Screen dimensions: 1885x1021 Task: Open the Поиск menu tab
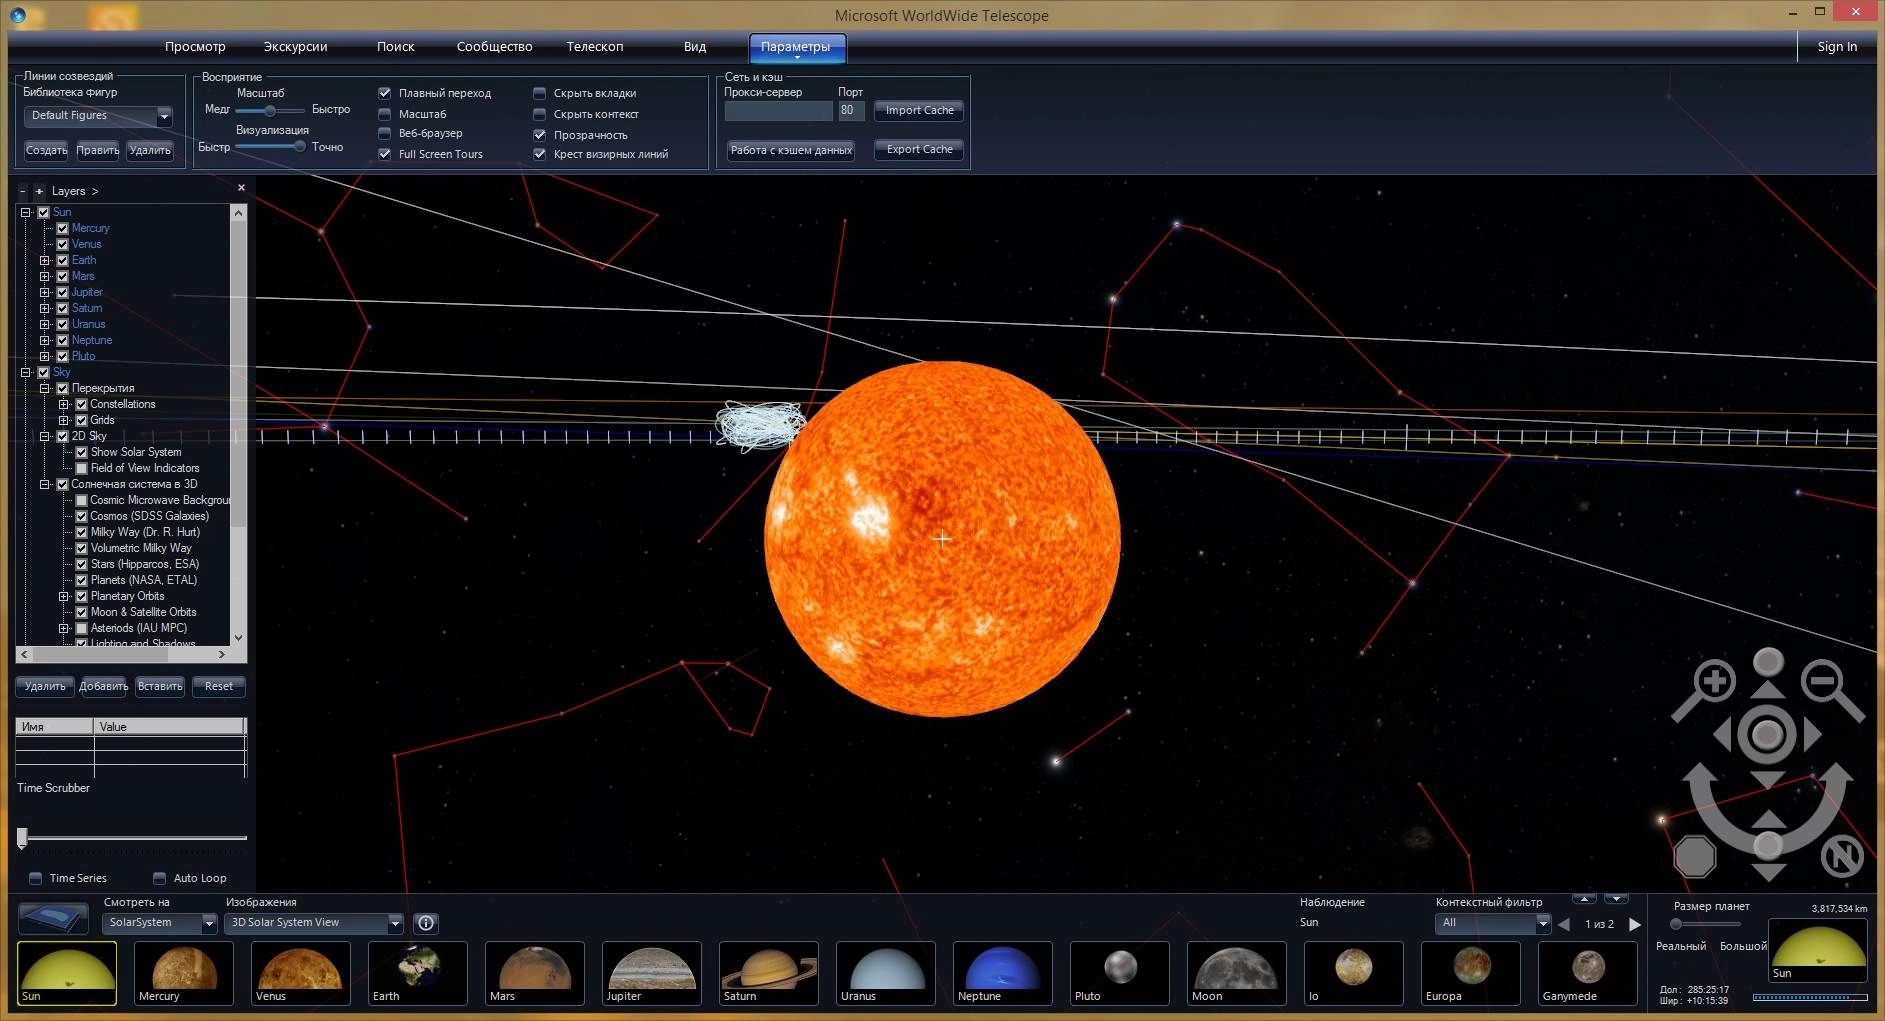click(396, 47)
